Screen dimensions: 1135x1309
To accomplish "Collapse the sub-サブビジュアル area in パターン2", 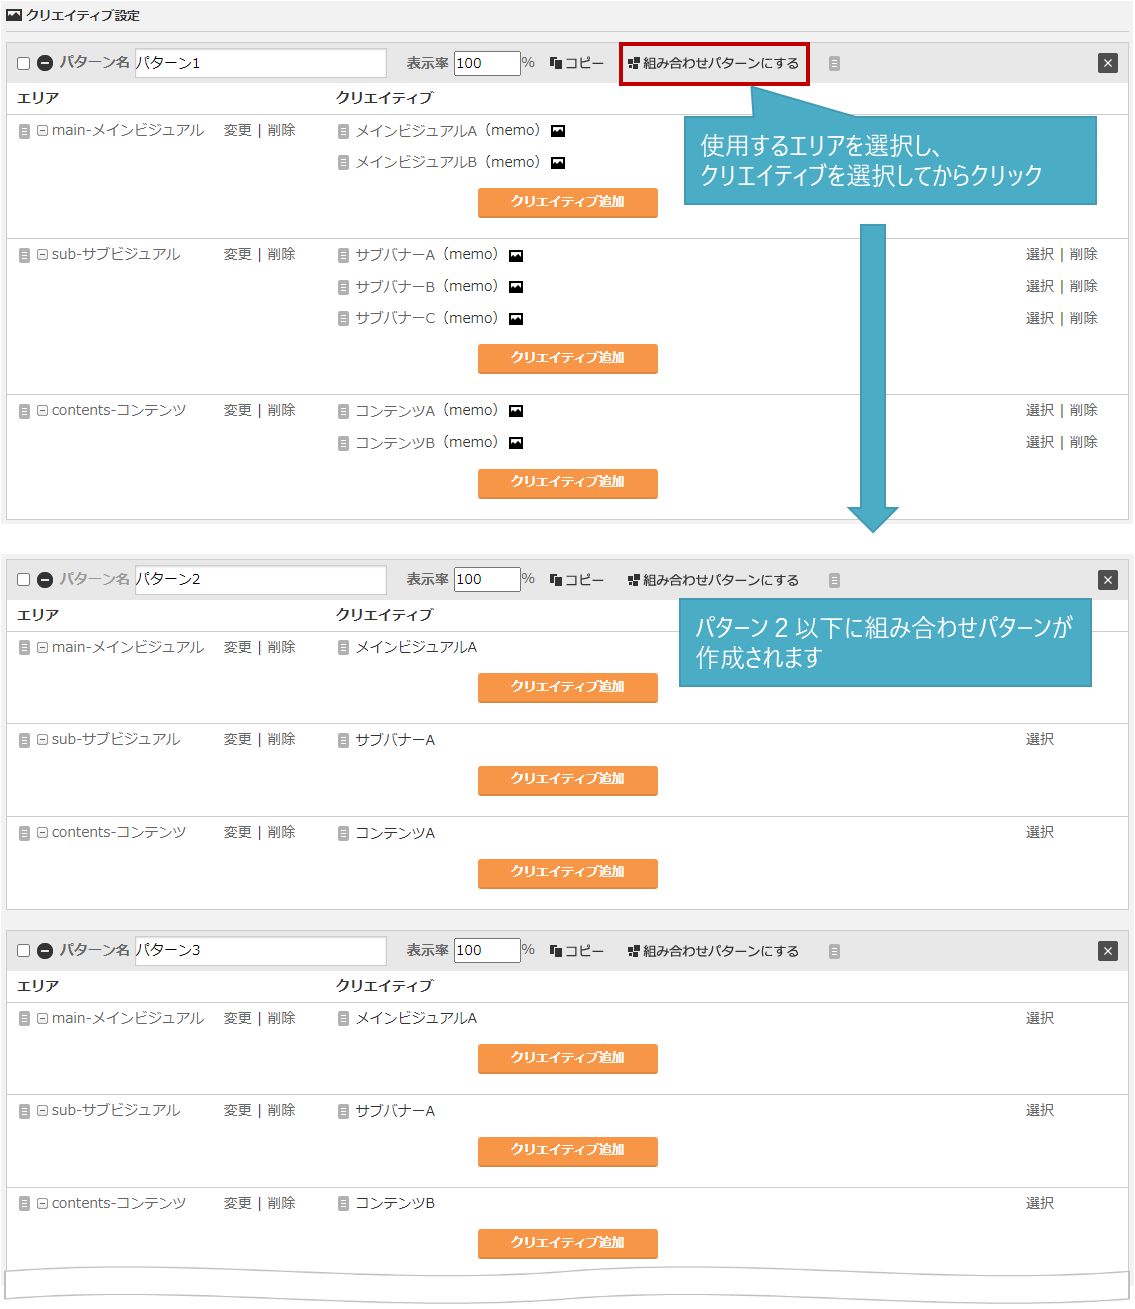I will [x=43, y=740].
